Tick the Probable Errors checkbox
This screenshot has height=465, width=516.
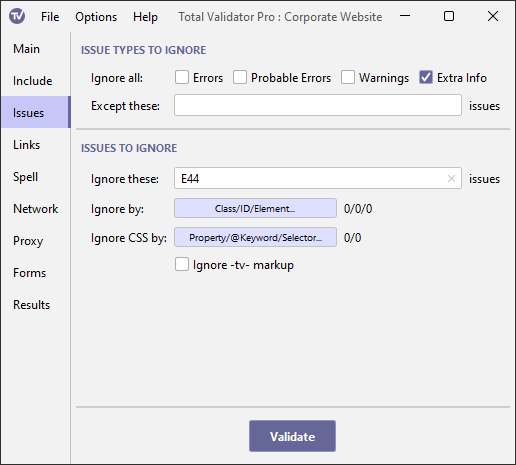[x=240, y=77]
